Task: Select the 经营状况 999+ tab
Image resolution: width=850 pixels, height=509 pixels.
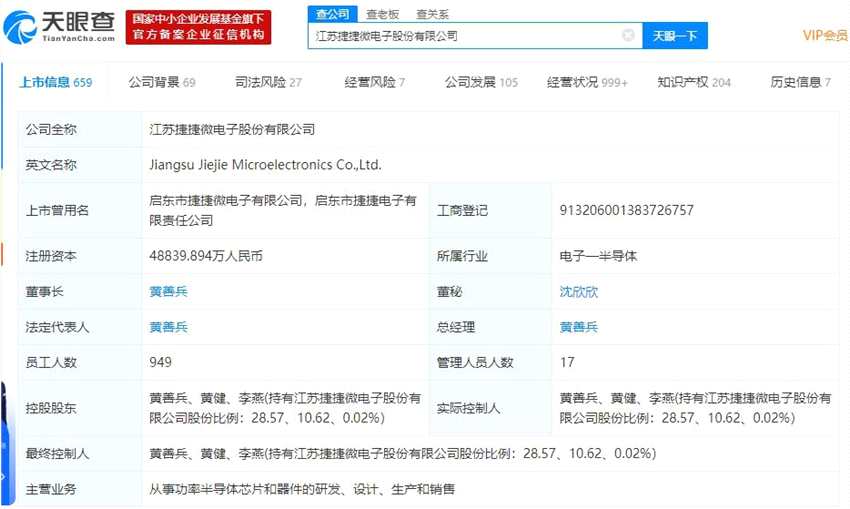Action: coord(587,82)
